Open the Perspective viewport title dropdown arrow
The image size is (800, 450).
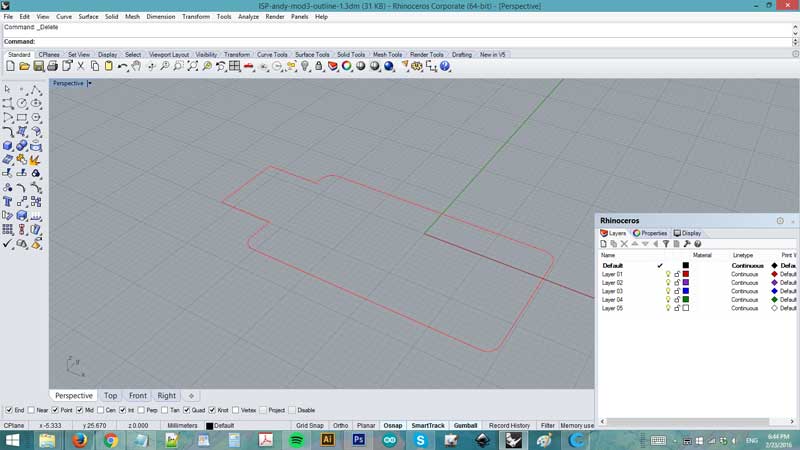[x=89, y=83]
